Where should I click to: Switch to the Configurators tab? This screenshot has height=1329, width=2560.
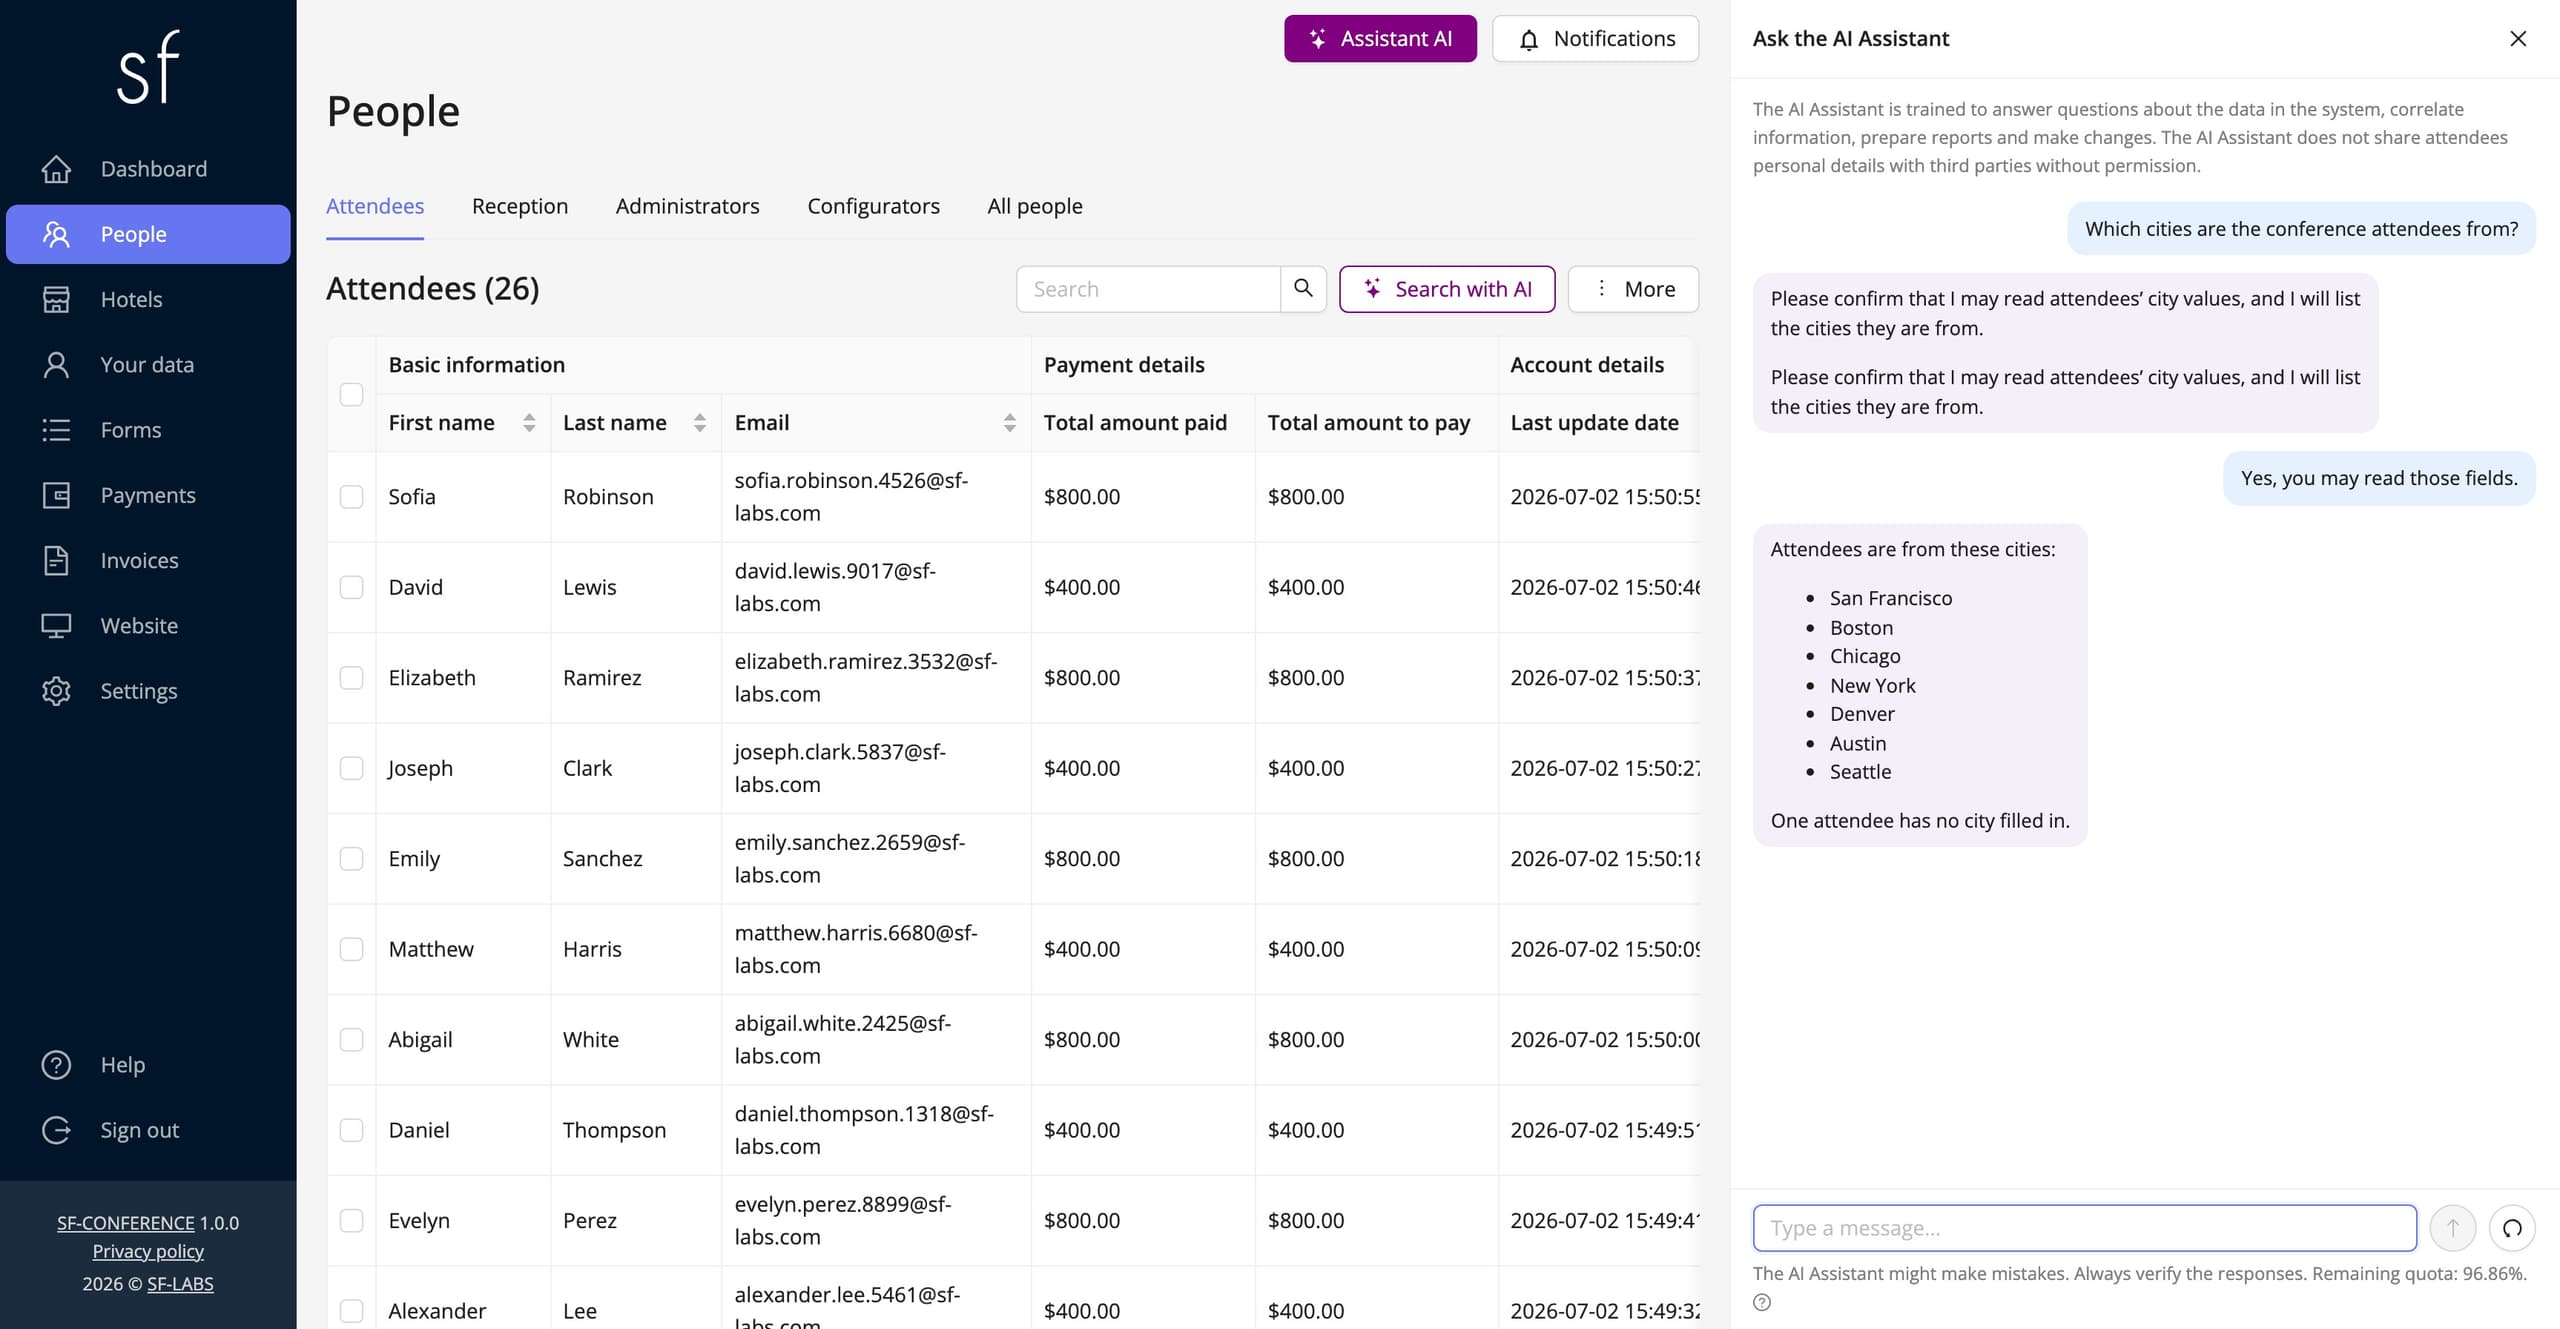(874, 206)
